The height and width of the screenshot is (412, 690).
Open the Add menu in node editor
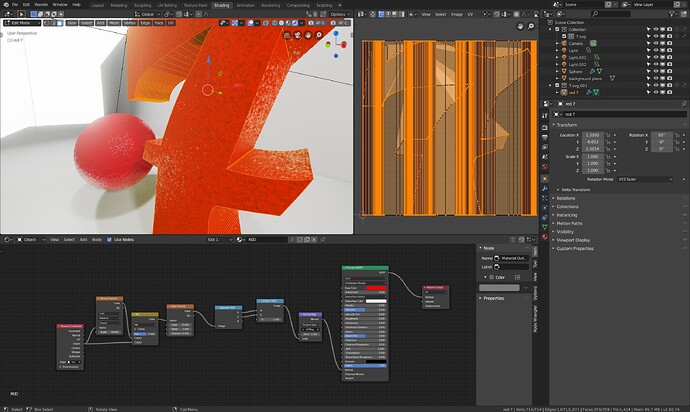tap(83, 239)
